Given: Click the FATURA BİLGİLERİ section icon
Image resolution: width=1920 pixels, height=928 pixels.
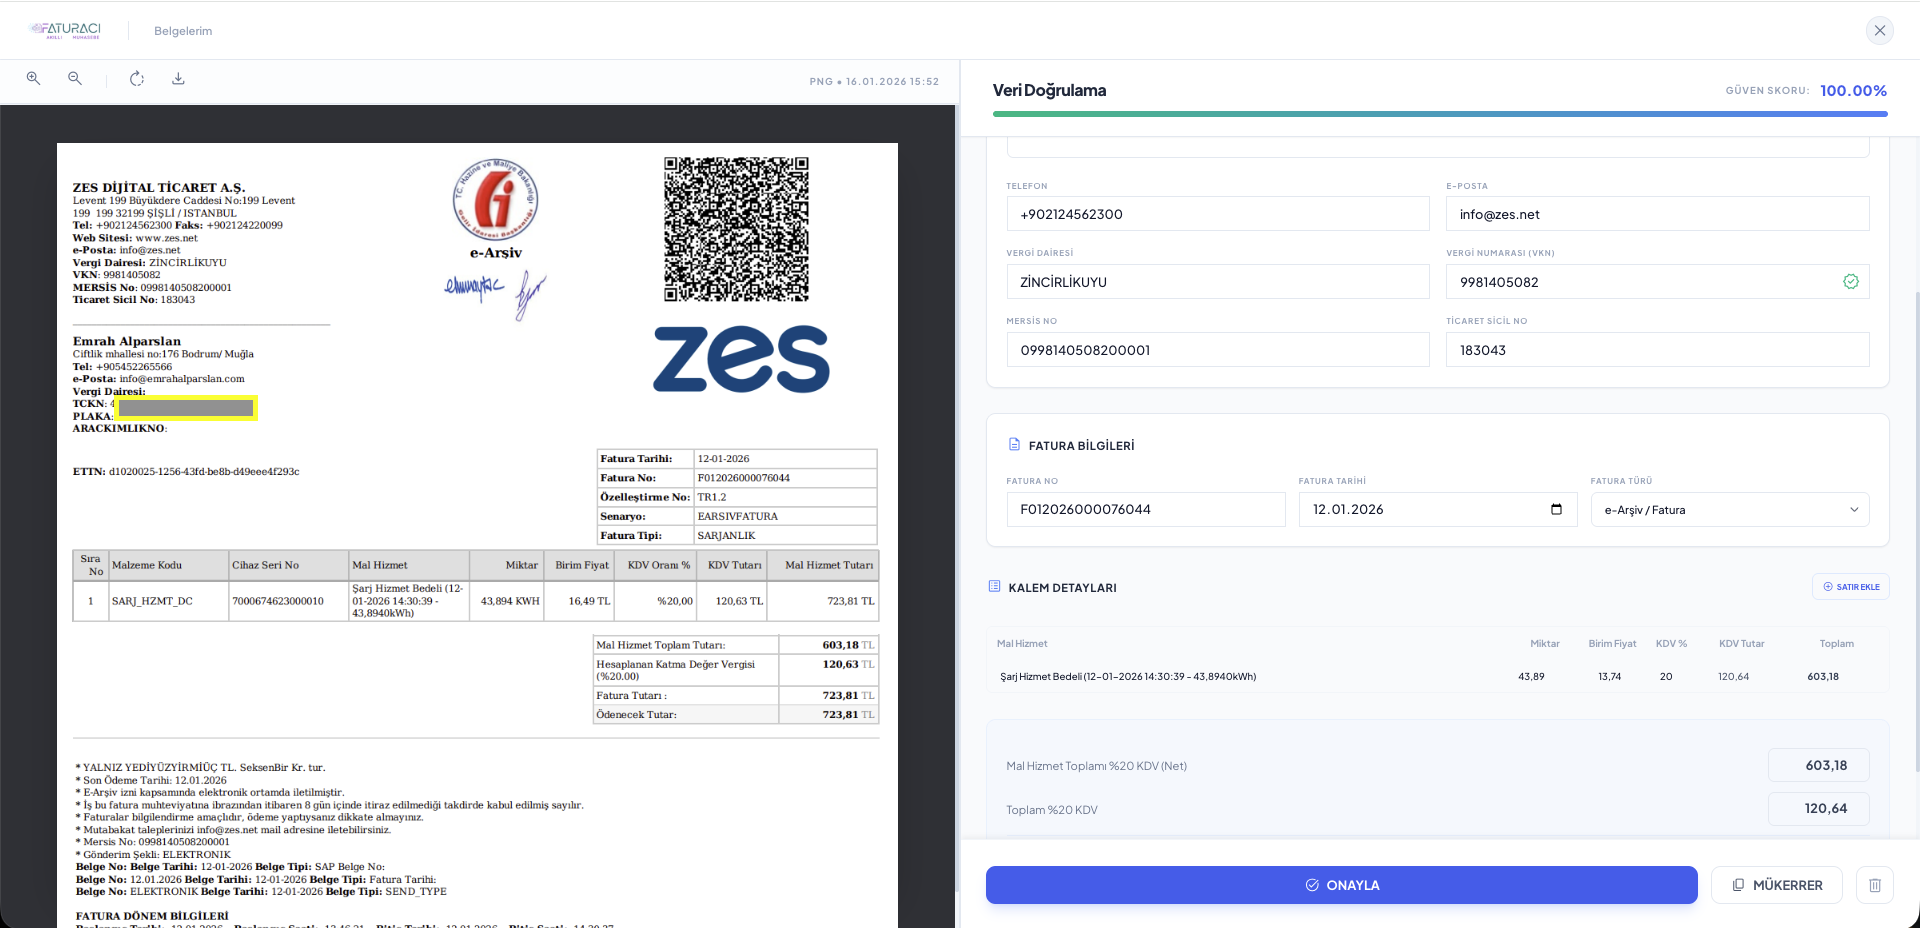Looking at the screenshot, I should (1016, 445).
